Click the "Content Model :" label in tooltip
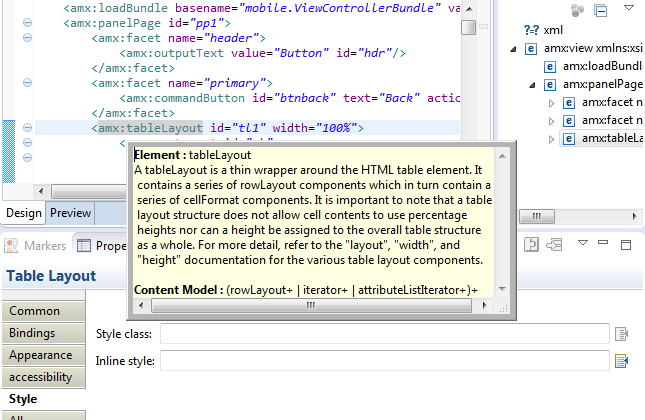Screen dimensions: 645x420 [179, 290]
